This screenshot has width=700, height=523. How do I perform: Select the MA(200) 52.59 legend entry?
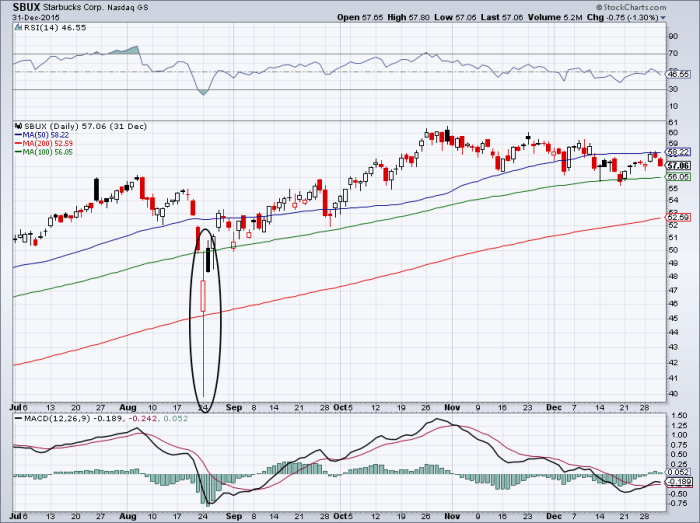coord(44,143)
